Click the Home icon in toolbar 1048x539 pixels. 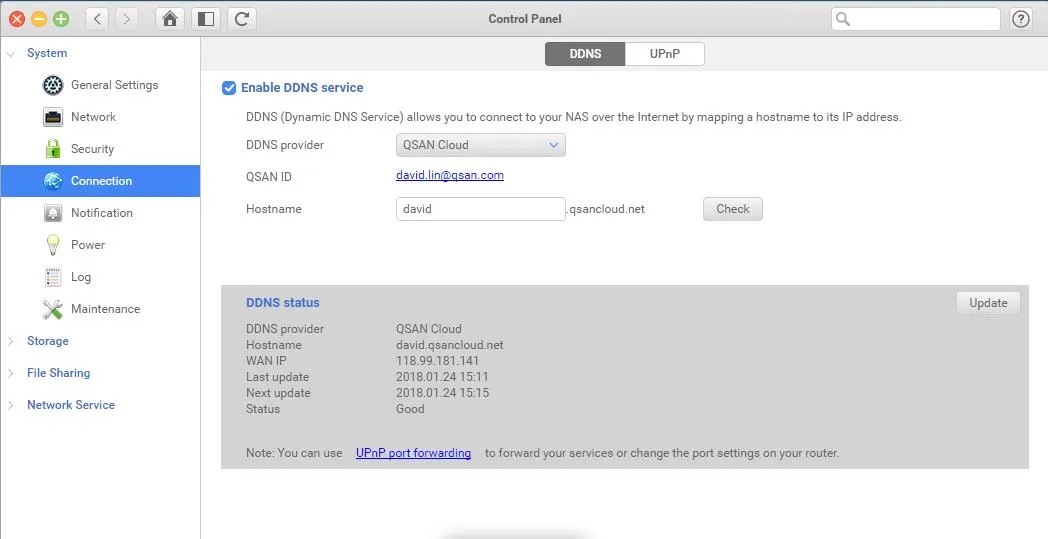click(x=171, y=19)
